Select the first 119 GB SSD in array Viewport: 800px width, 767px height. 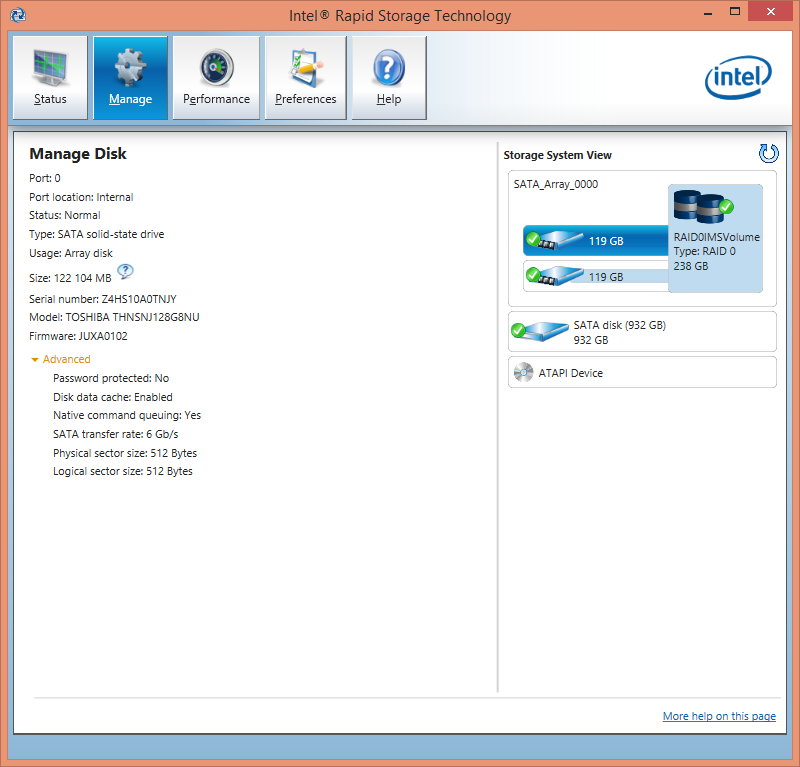pyautogui.click(x=595, y=240)
